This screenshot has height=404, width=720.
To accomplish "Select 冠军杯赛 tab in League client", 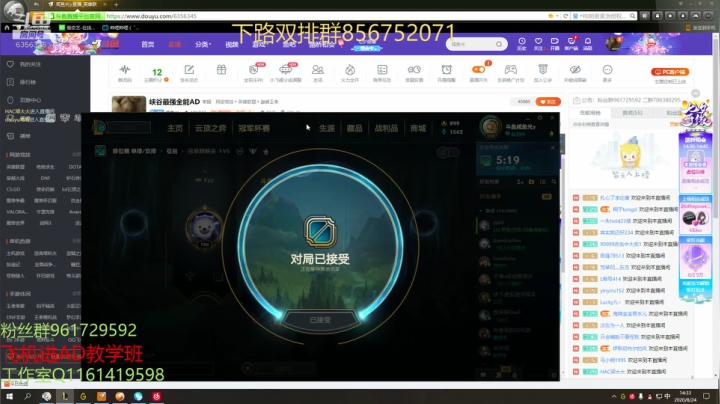I will 254,128.
